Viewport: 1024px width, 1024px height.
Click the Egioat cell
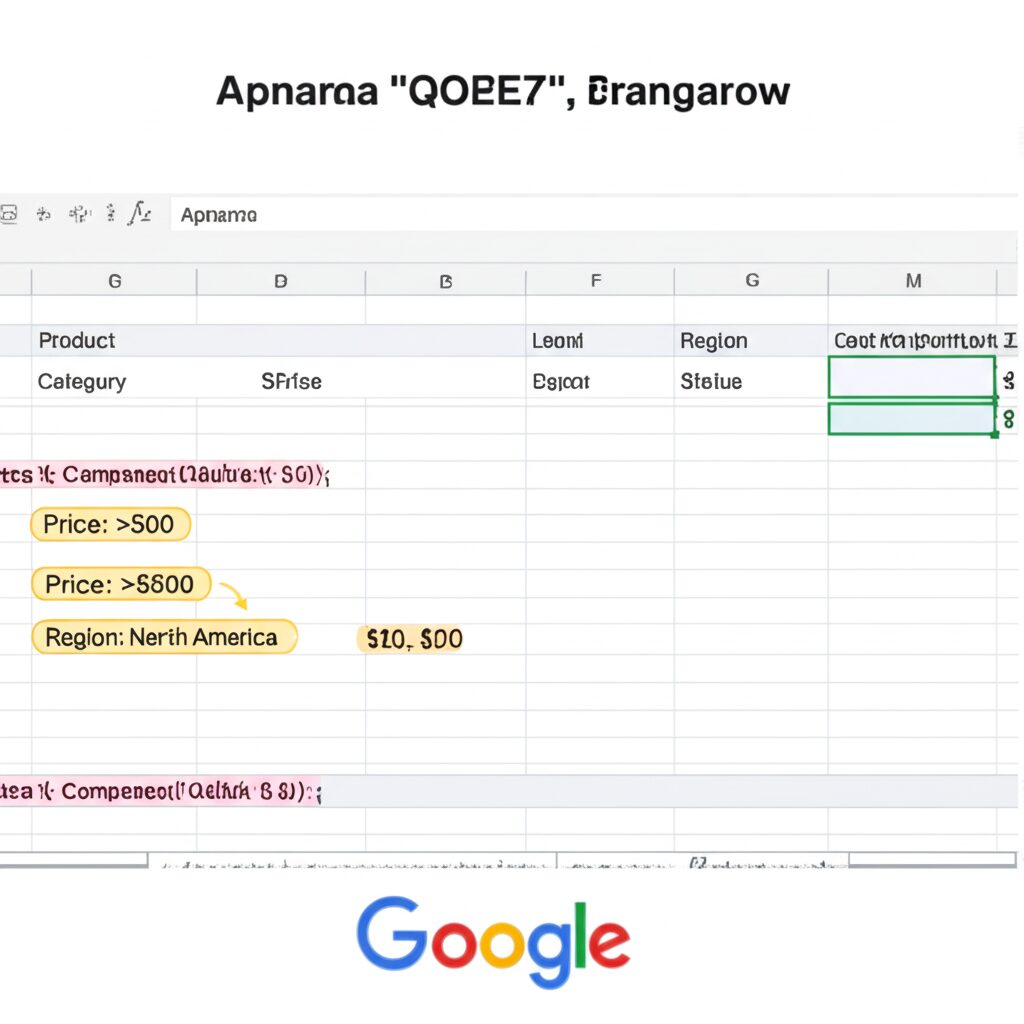pos(561,381)
